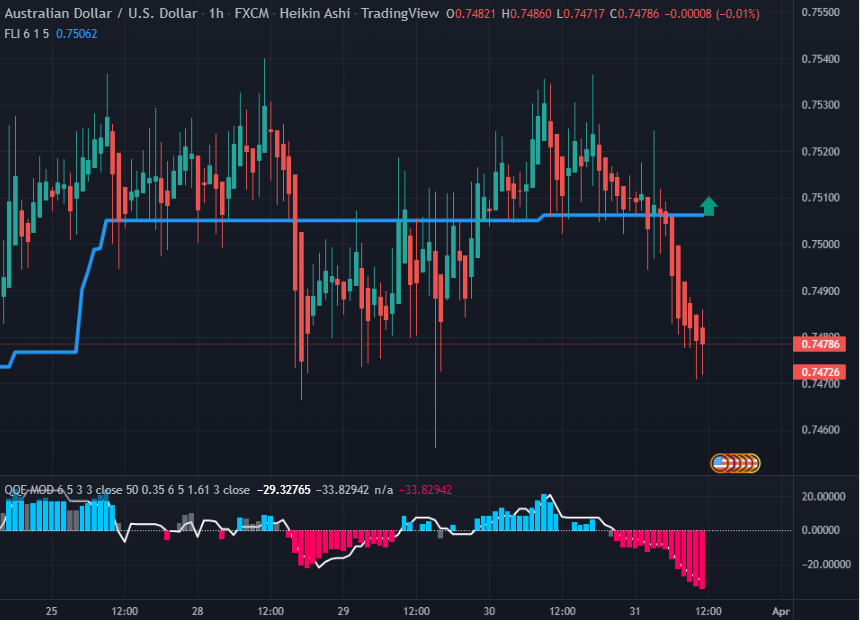
Task: Click the time axis label 28
Action: (197, 611)
